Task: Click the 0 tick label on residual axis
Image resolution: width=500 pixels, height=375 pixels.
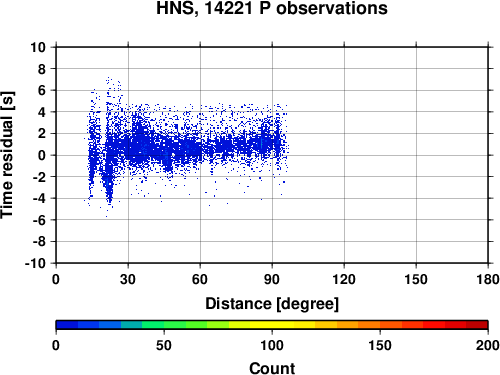Action: point(42,155)
